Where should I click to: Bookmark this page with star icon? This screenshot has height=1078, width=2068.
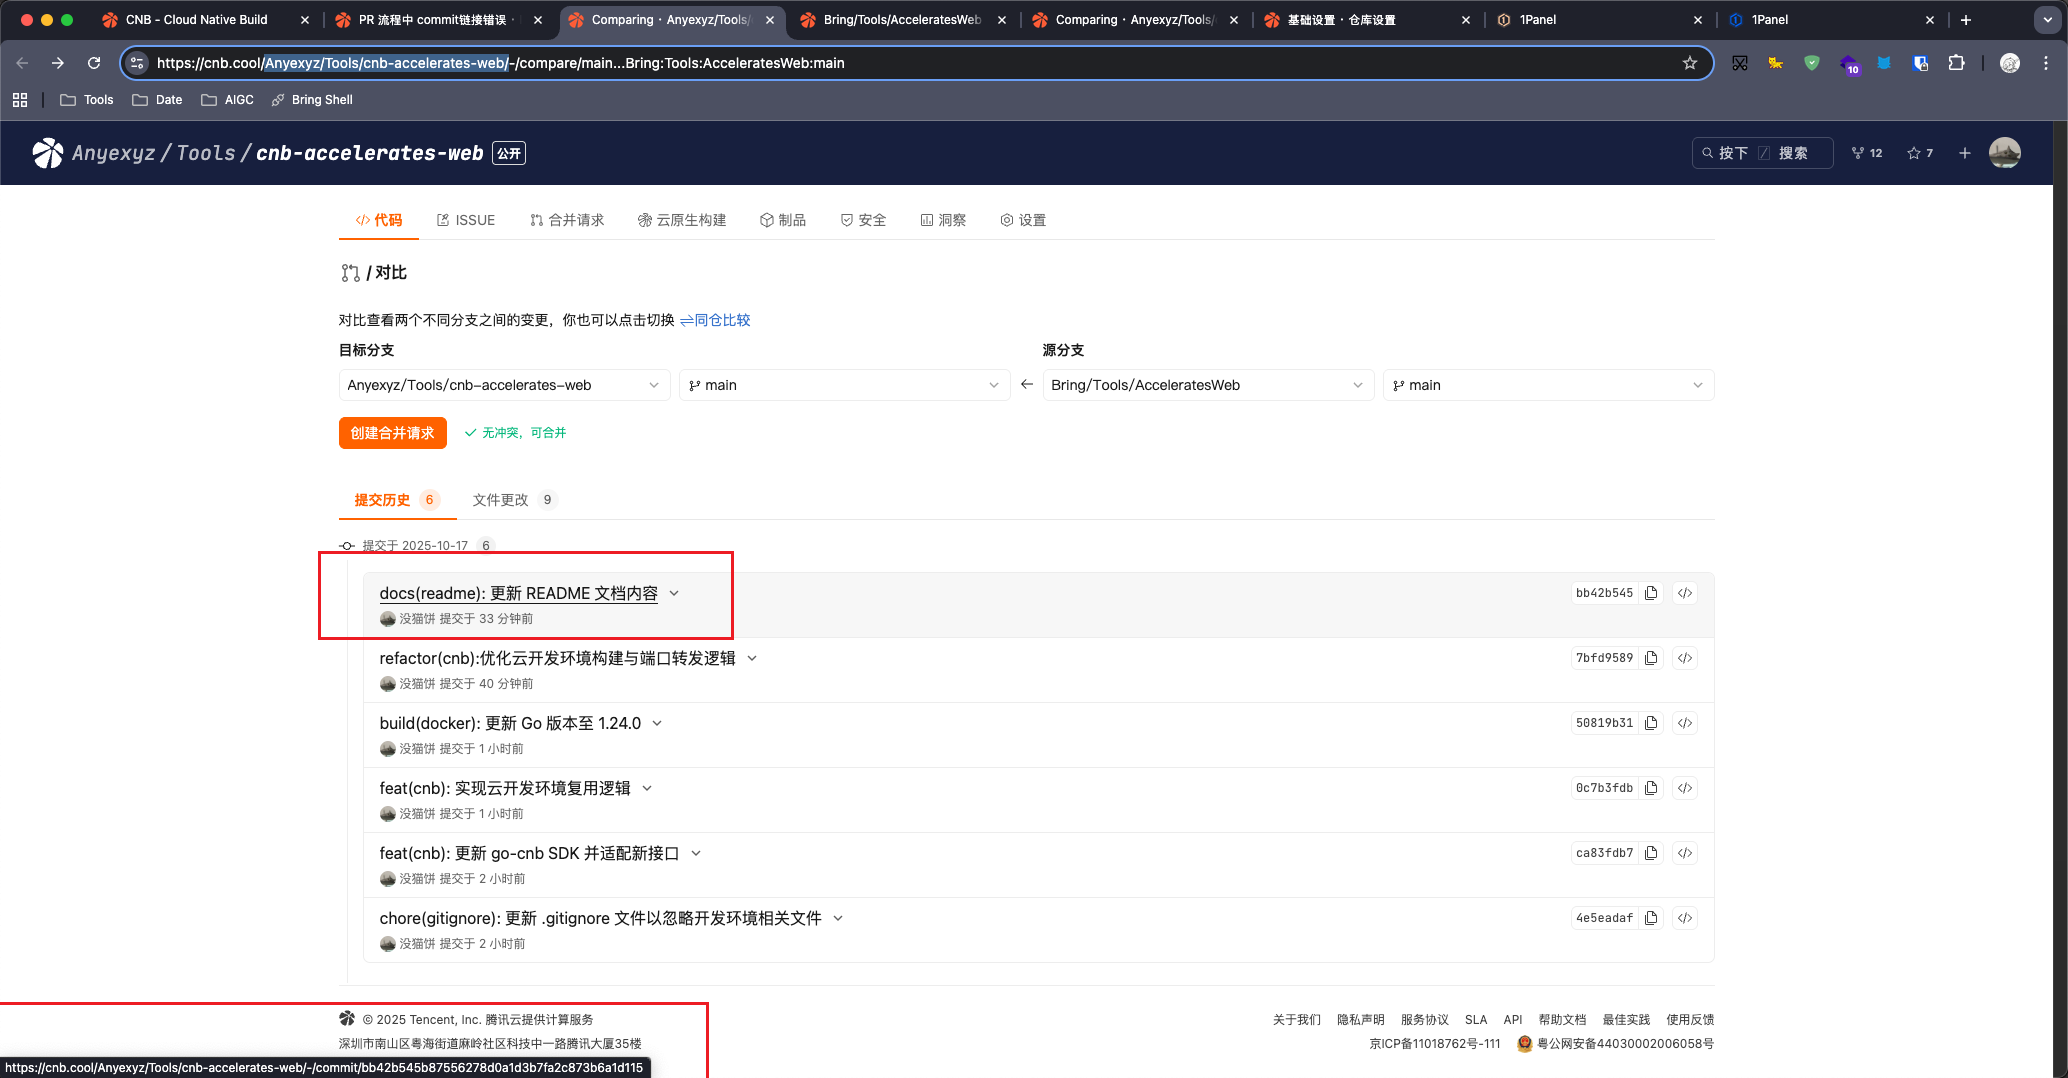click(x=1690, y=63)
